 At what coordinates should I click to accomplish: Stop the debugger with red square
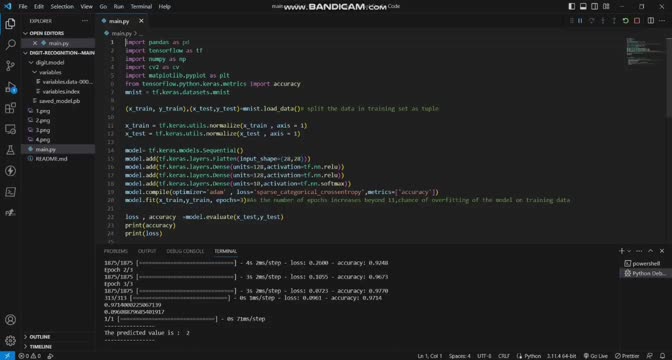(637, 21)
